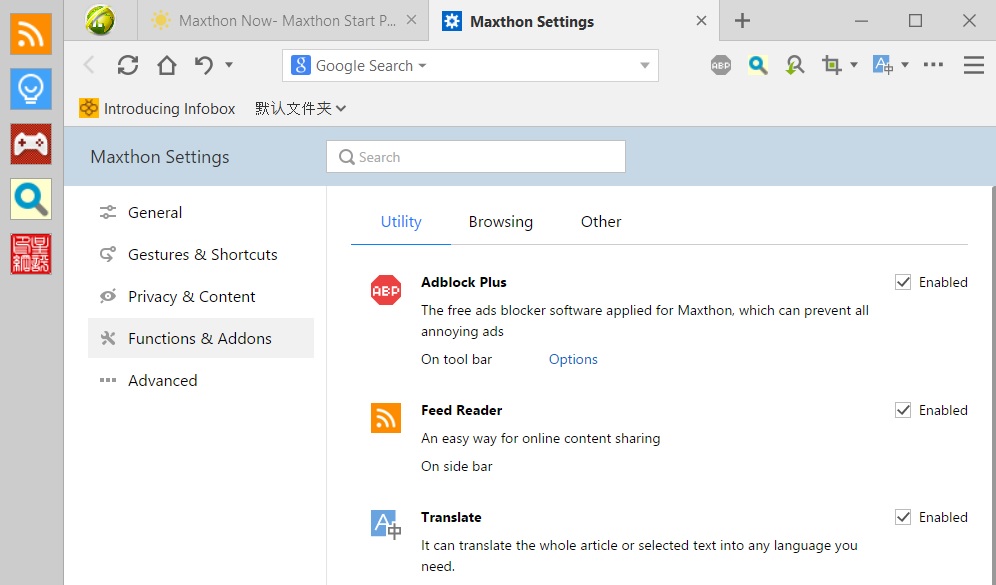Open Adblock Plus Options link
The image size is (996, 585).
point(573,360)
